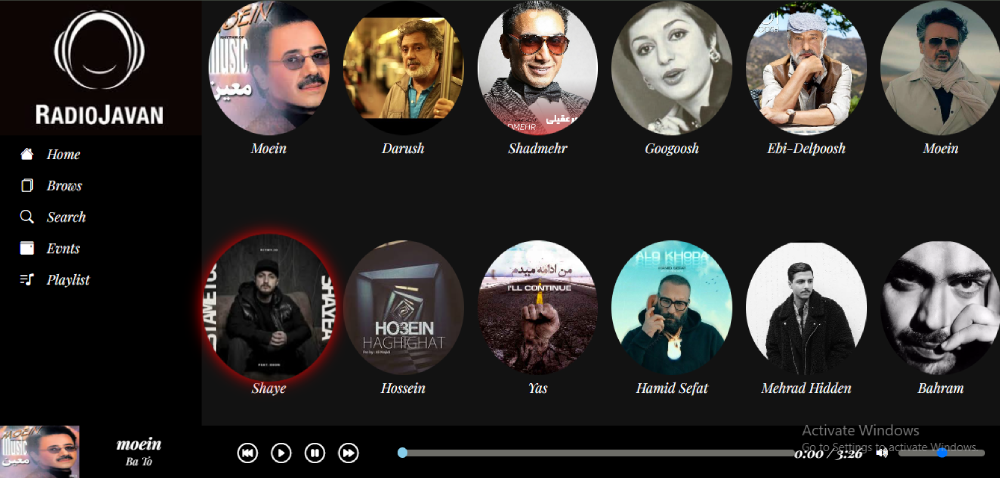Select the Moein portrait with scarf
1000x478 pixels.
click(x=941, y=68)
